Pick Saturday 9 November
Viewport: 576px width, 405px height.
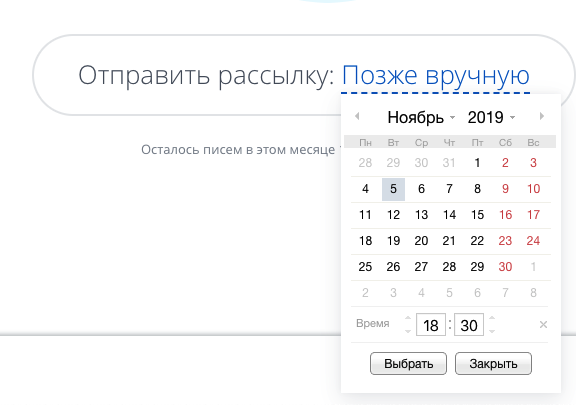click(x=505, y=189)
